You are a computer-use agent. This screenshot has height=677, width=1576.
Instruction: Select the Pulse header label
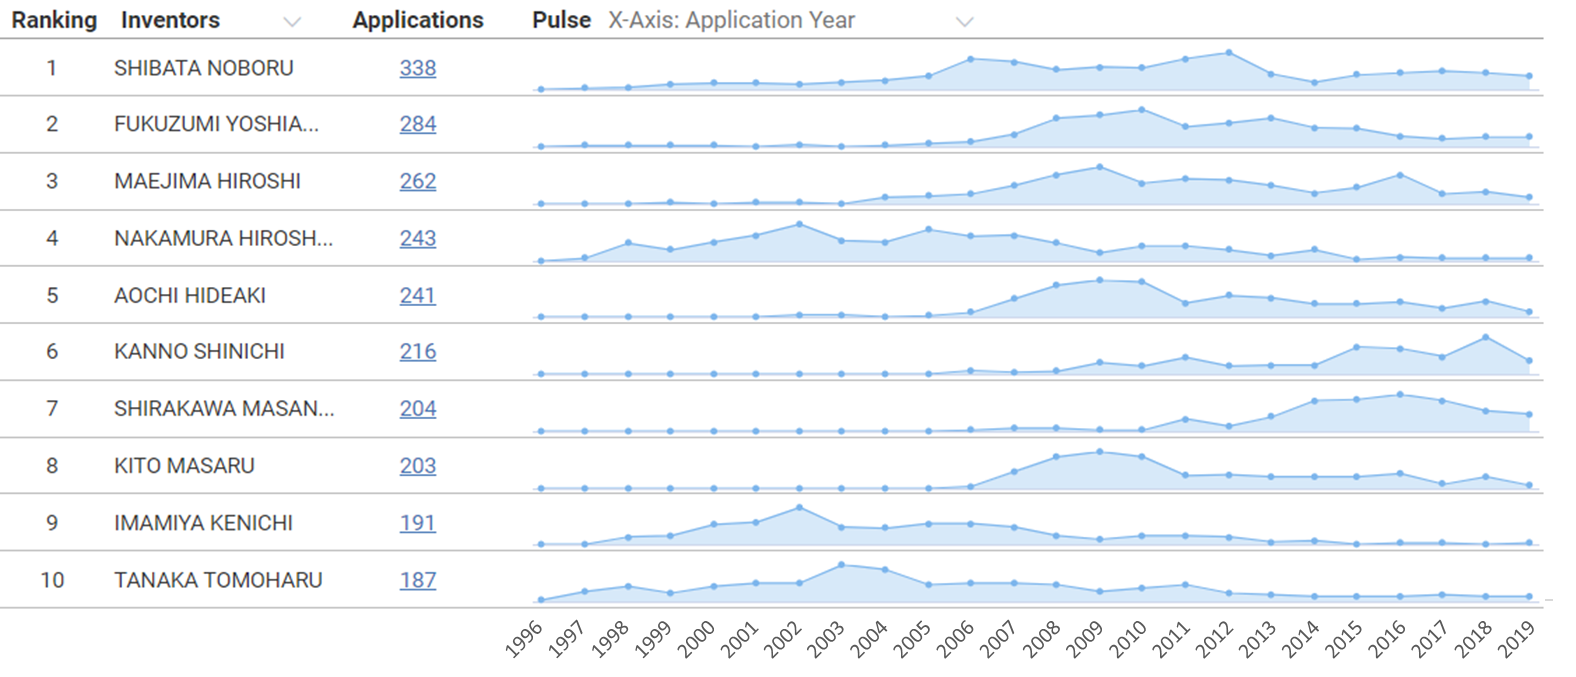click(x=561, y=20)
